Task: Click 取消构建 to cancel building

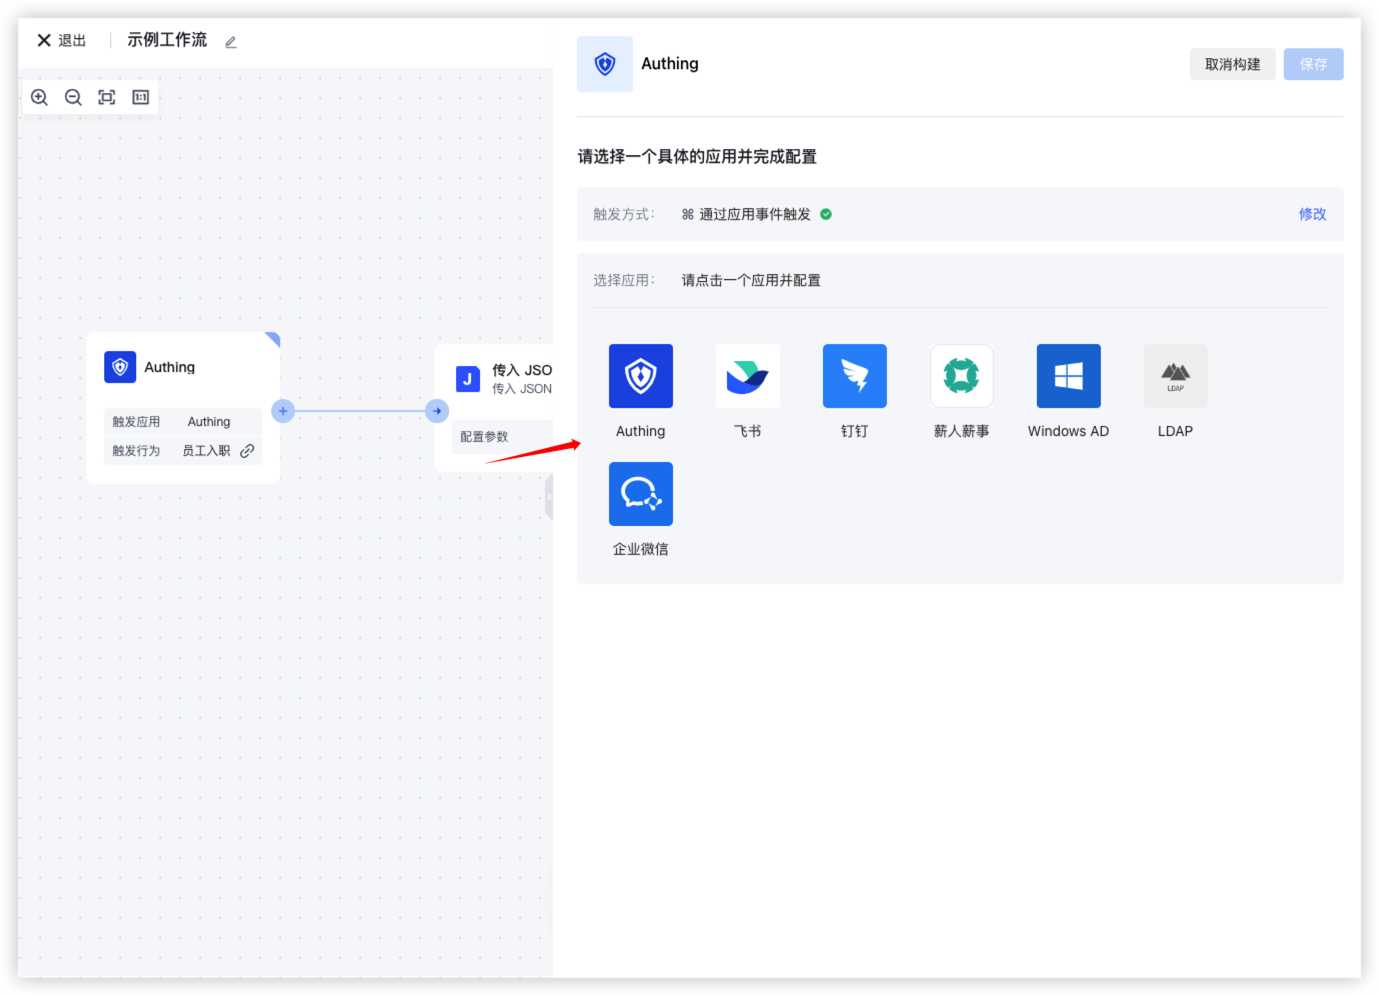Action: coord(1232,64)
